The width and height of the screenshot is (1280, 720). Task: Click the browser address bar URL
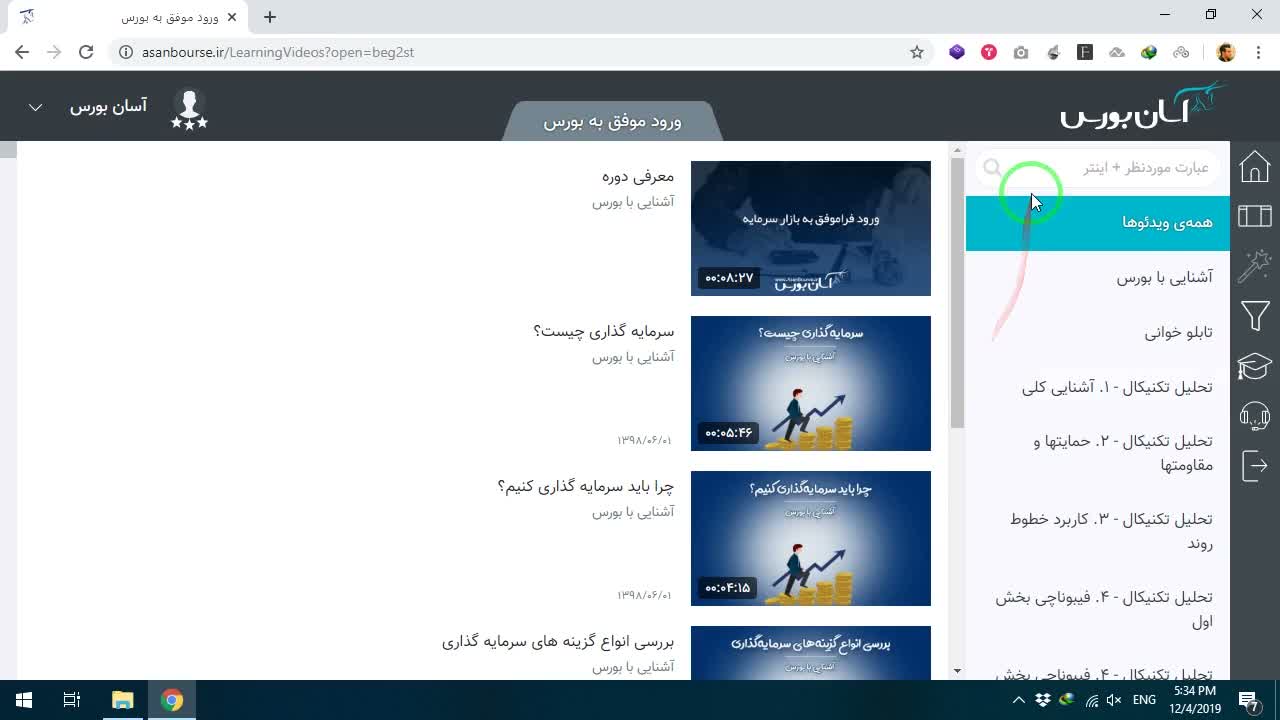(x=278, y=52)
